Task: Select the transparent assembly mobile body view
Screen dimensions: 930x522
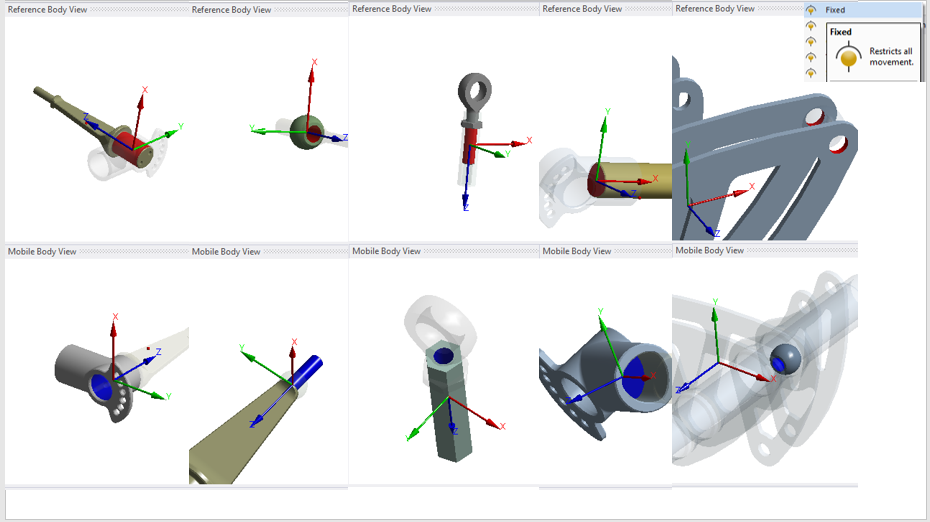Action: (765, 371)
